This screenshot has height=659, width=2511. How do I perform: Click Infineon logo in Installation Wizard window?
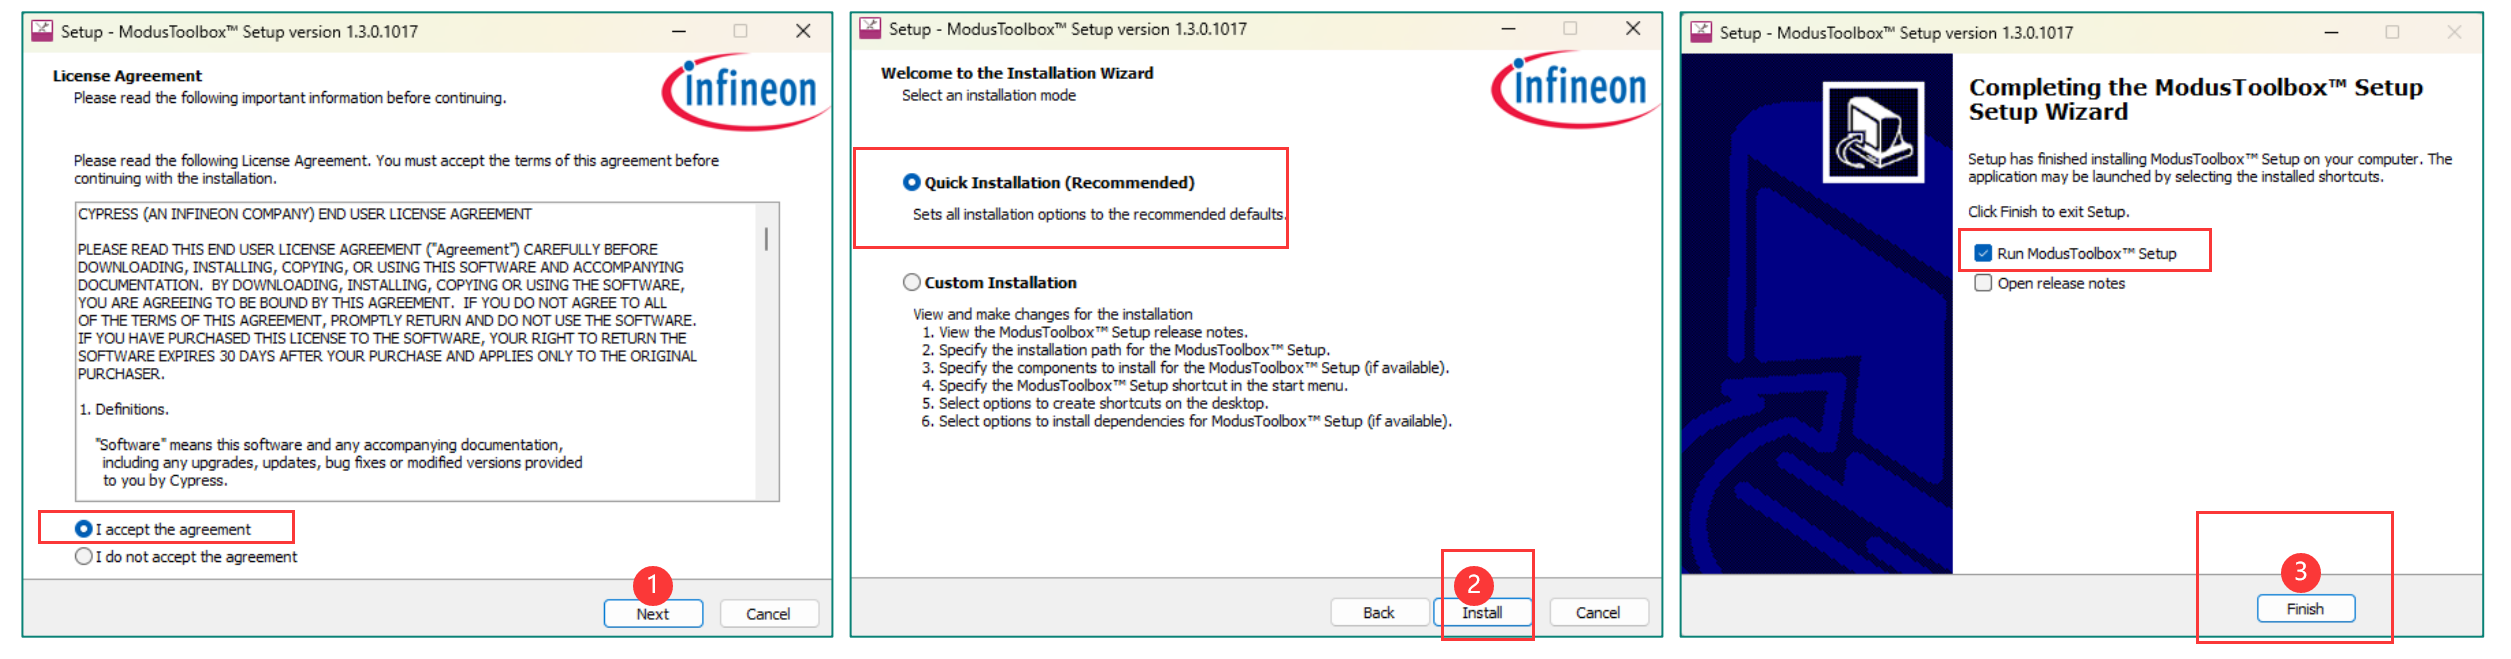click(1576, 89)
